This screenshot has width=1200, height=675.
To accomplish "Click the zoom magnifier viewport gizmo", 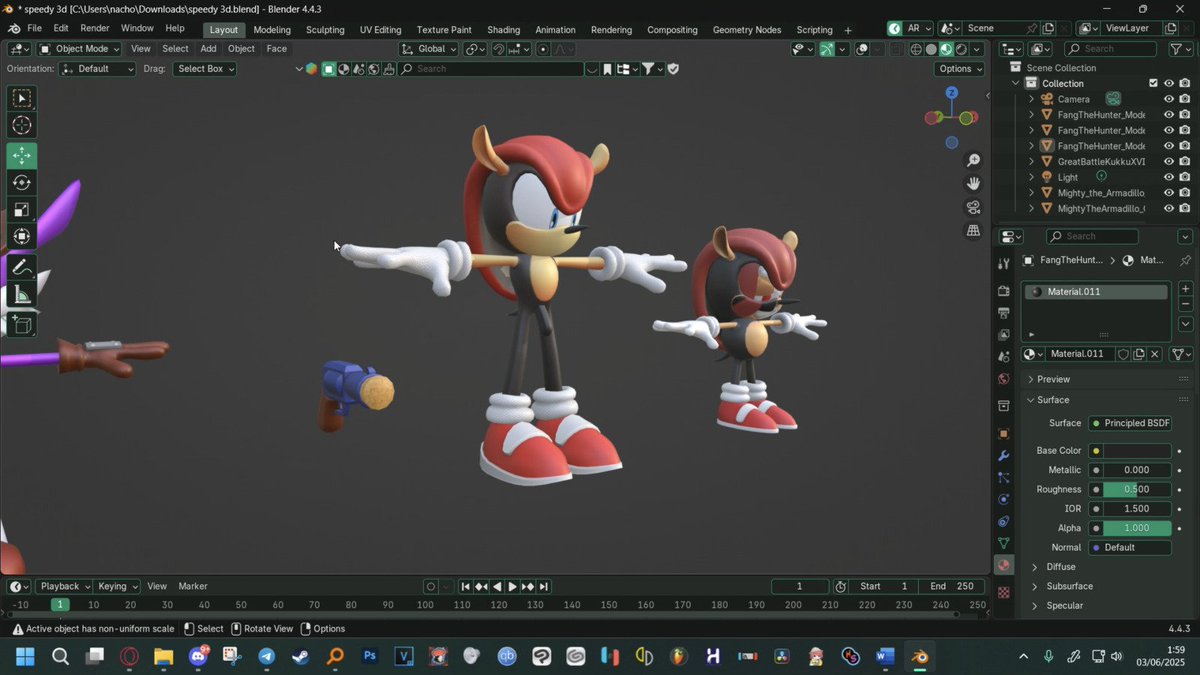I will pyautogui.click(x=973, y=161).
